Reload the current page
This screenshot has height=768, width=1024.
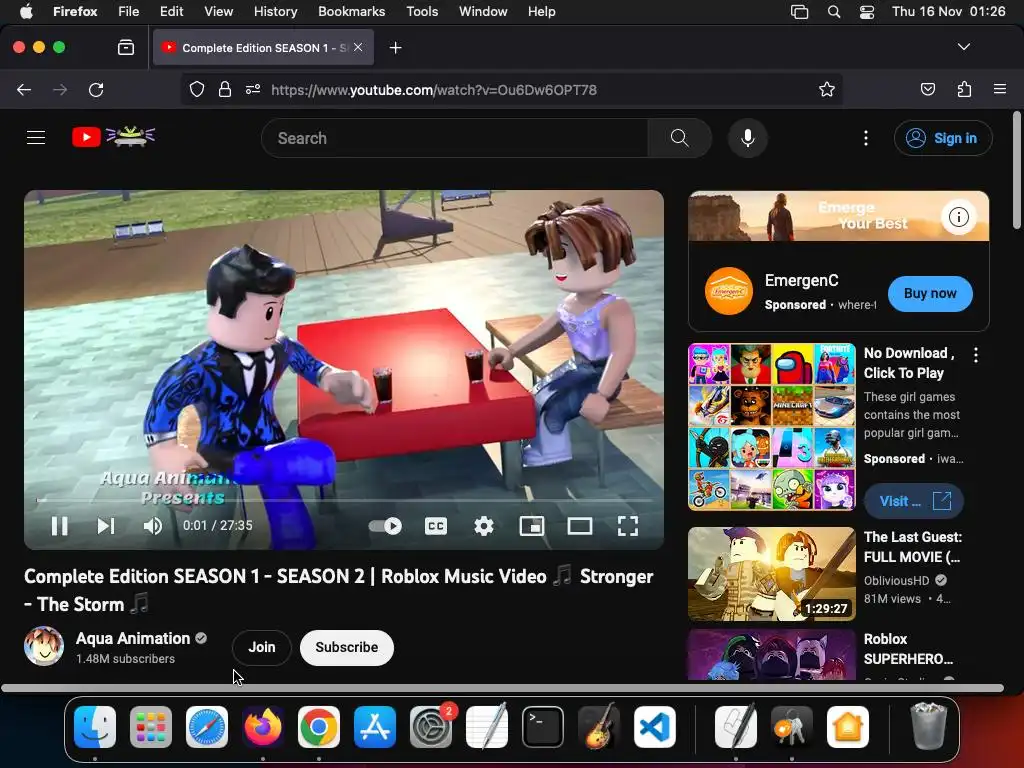96,89
